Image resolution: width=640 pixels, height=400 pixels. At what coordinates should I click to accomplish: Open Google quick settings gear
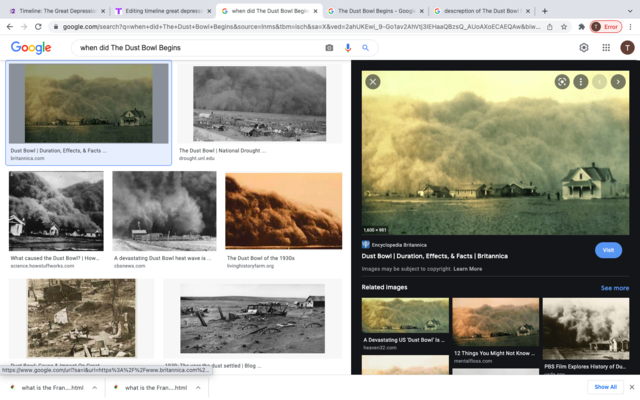584,48
